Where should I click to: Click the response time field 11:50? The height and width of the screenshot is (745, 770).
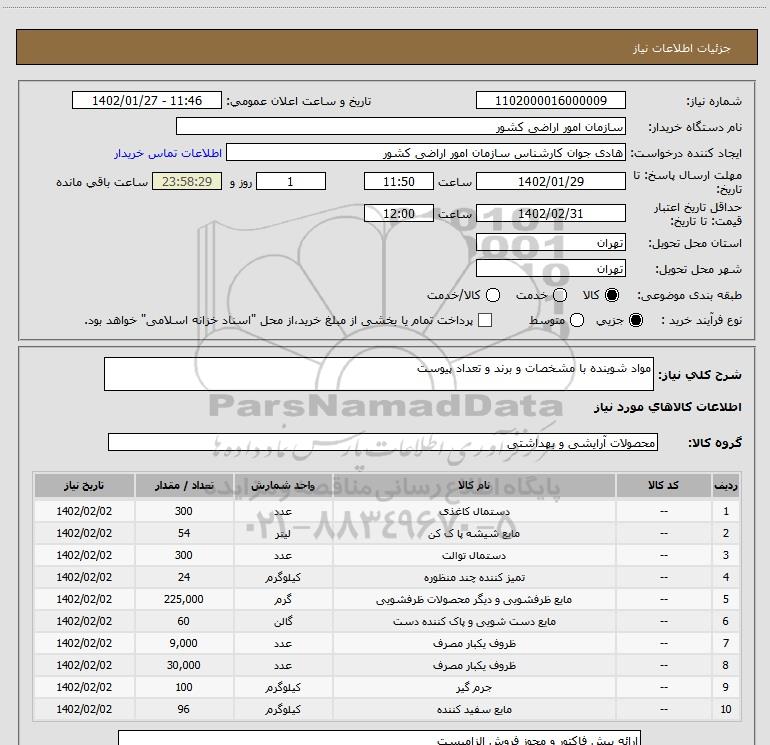pyautogui.click(x=399, y=181)
